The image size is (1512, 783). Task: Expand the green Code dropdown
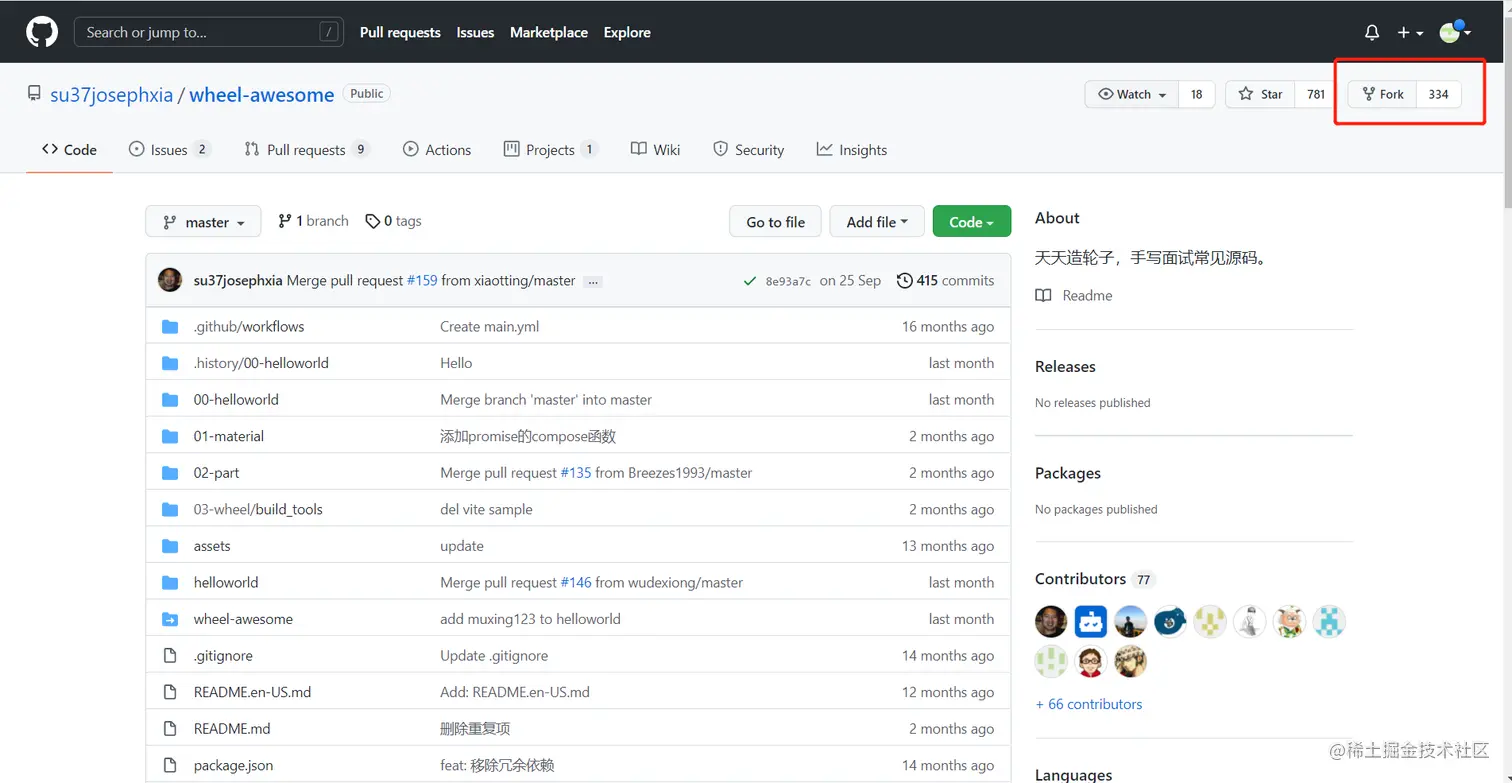[972, 222]
